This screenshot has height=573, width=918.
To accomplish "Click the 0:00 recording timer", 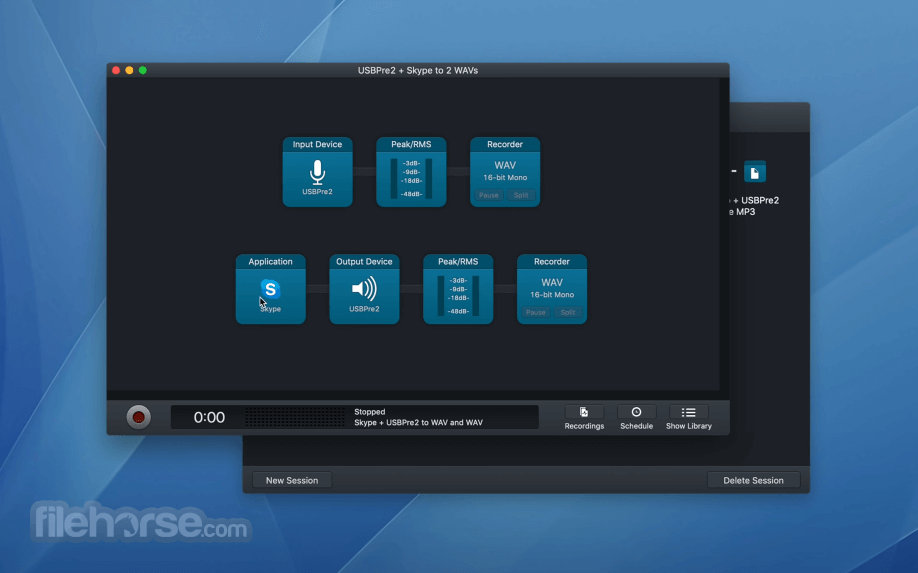I will click(x=209, y=417).
